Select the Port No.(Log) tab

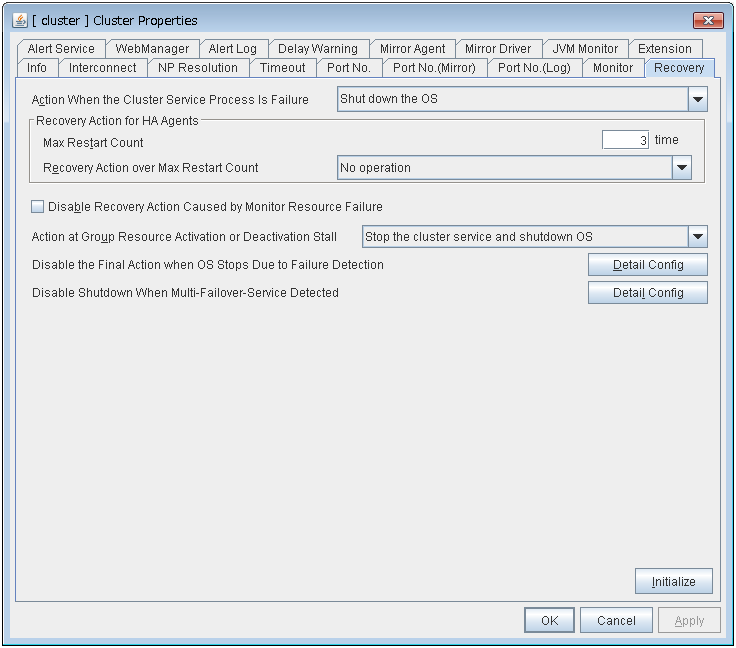click(534, 68)
